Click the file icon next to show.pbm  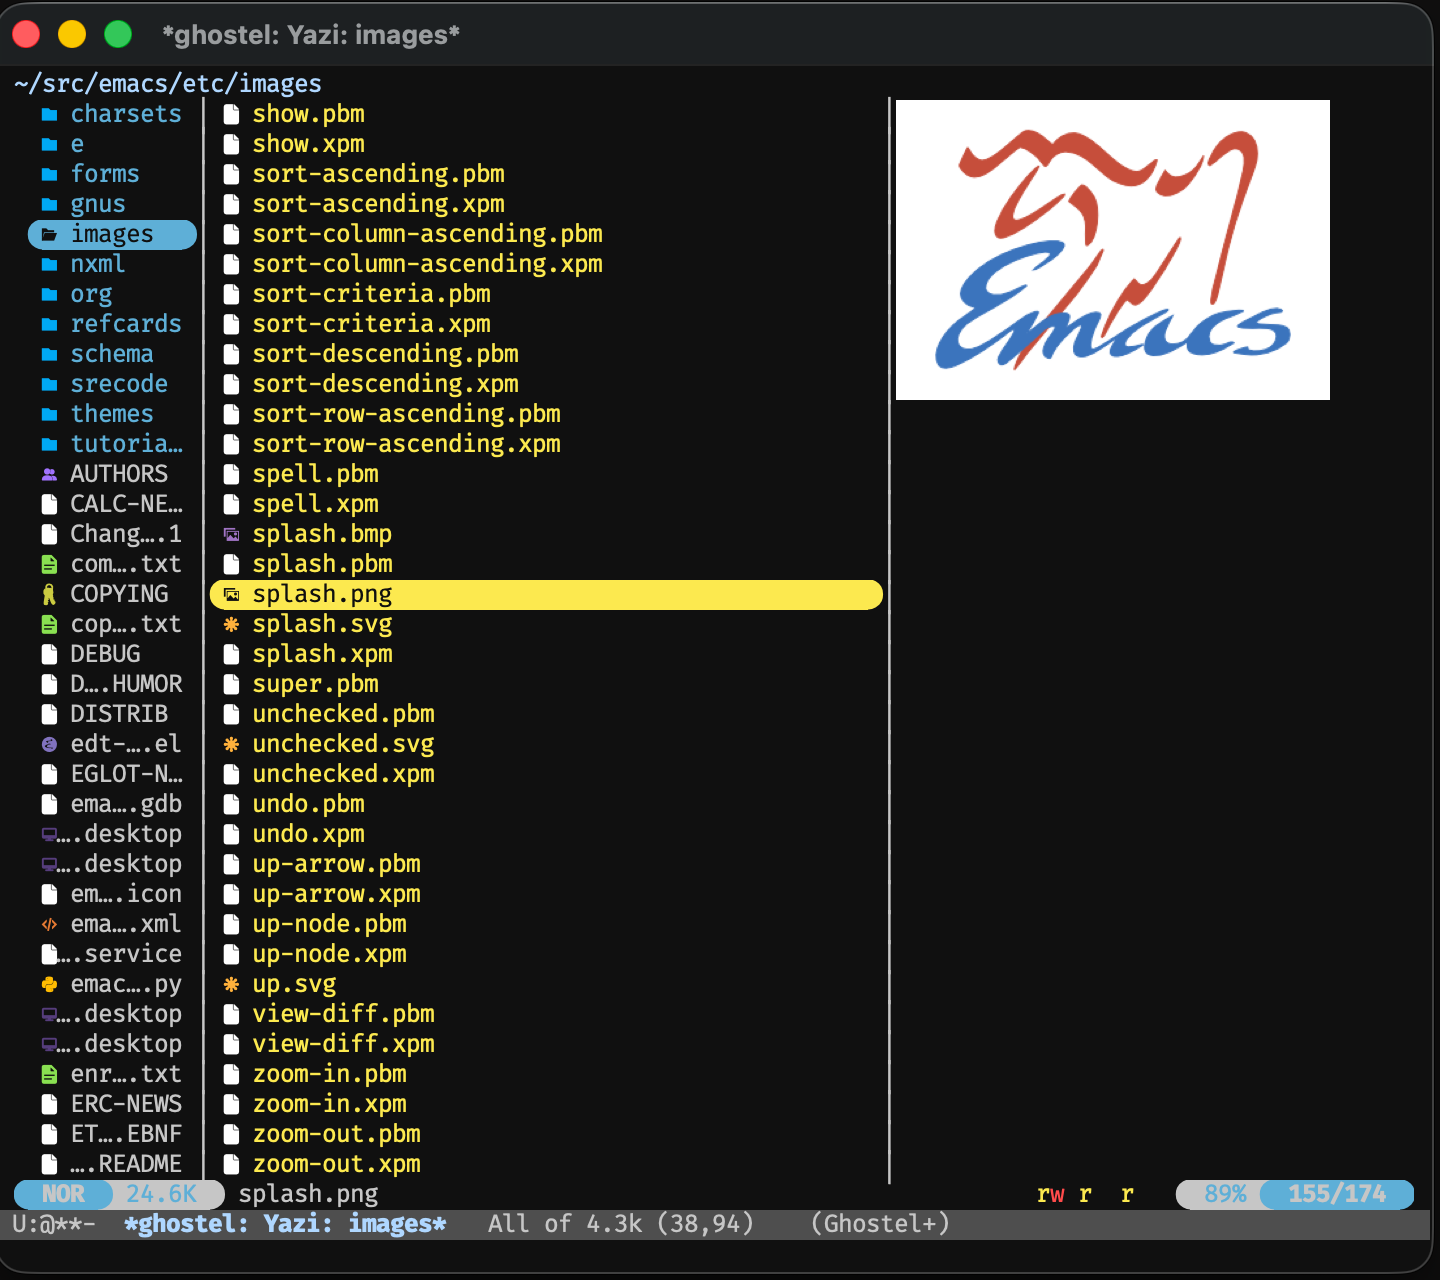tap(231, 115)
